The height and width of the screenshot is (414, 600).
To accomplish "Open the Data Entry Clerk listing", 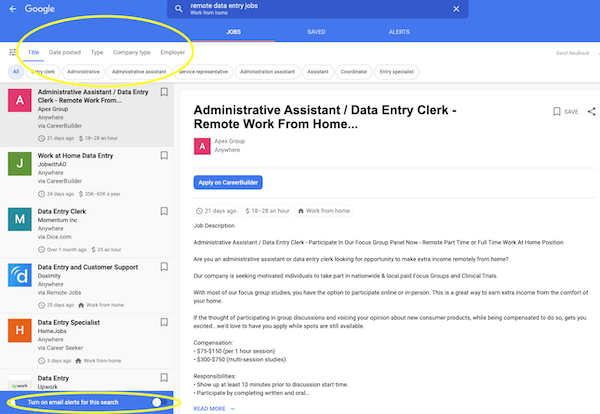I will click(86, 230).
